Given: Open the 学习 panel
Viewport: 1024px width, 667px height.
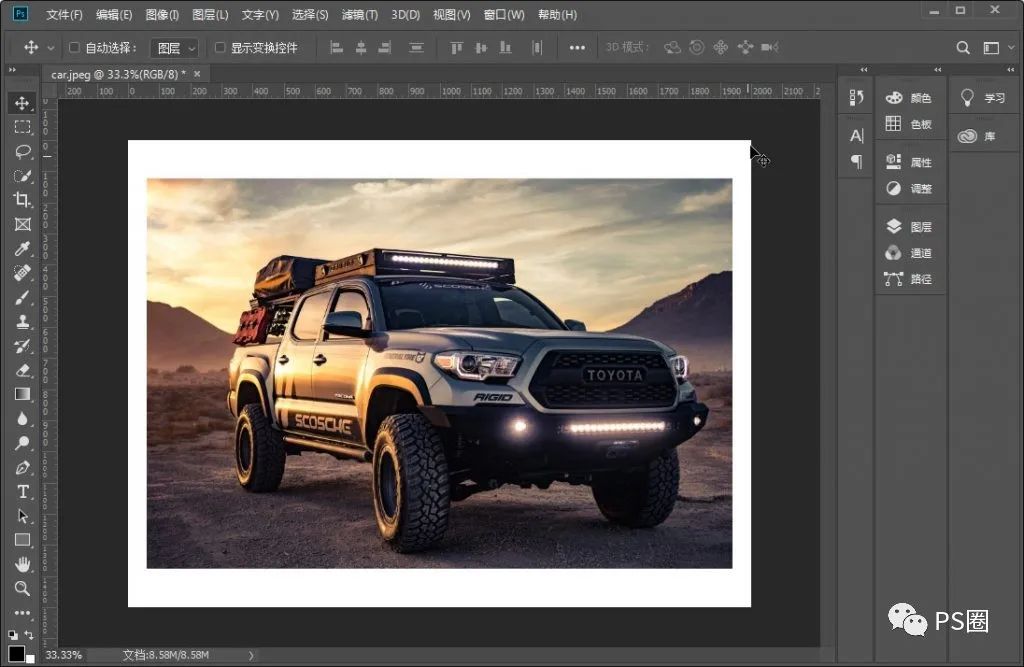Looking at the screenshot, I should click(983, 98).
